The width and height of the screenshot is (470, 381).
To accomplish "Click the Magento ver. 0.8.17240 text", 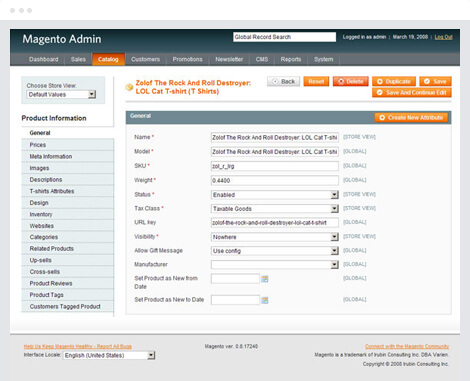I will (x=231, y=346).
